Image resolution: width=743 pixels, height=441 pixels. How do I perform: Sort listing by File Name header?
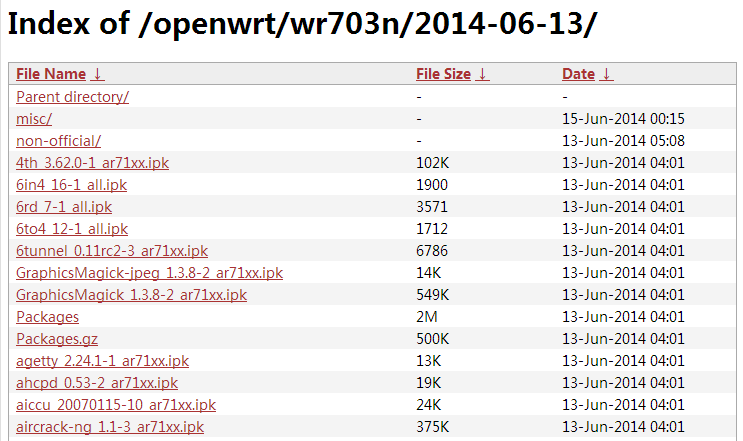point(51,75)
